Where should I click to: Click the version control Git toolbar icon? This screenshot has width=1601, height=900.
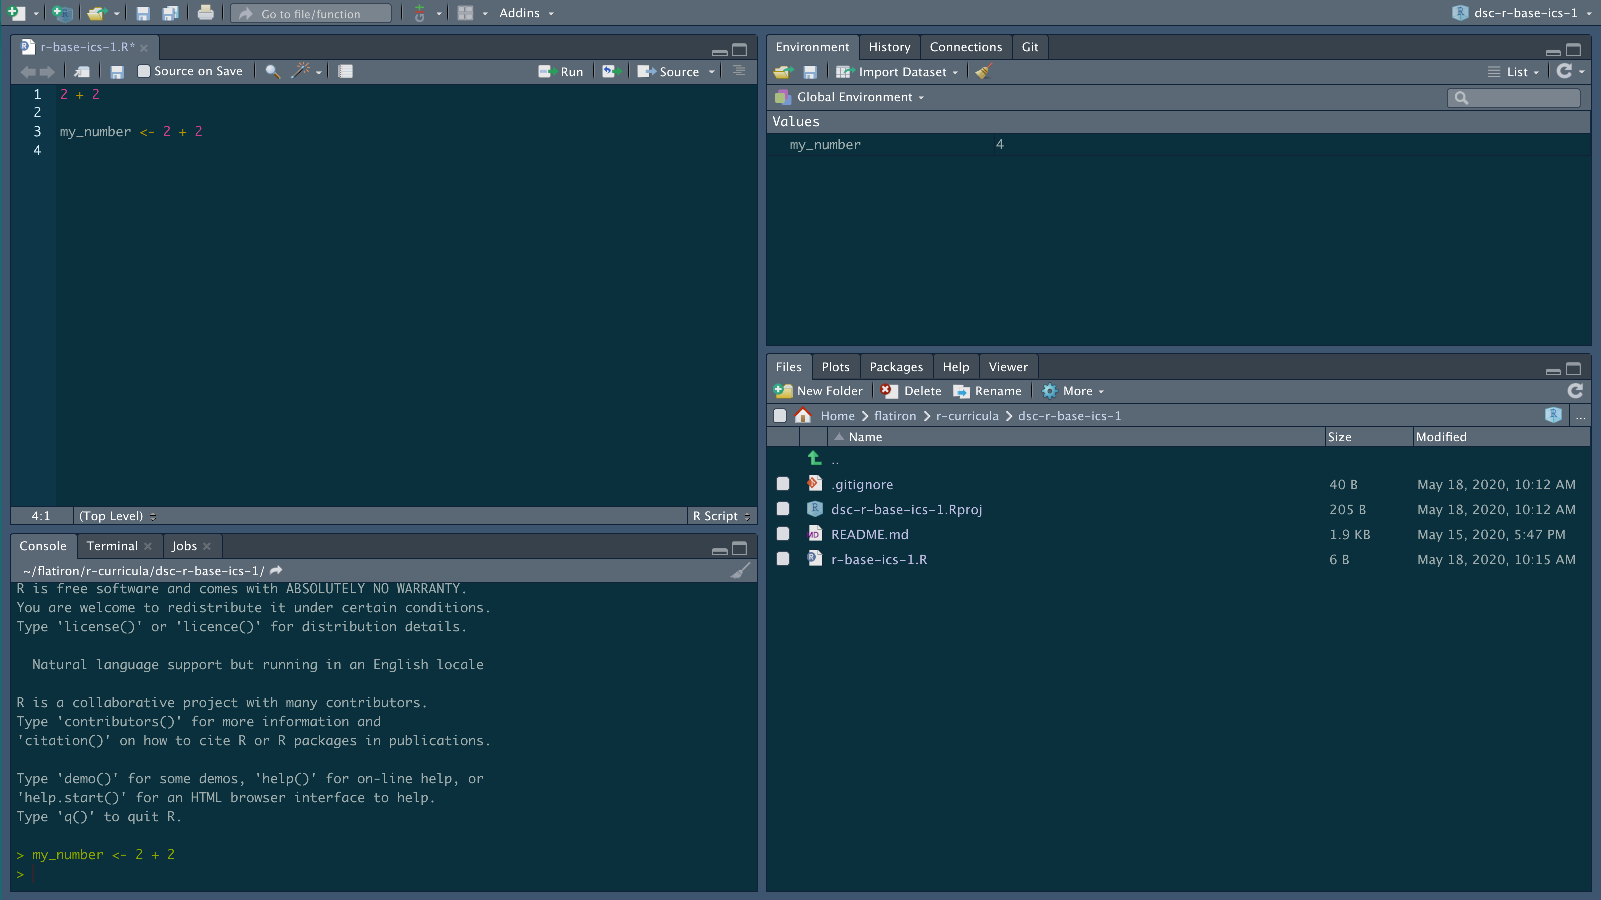[420, 13]
